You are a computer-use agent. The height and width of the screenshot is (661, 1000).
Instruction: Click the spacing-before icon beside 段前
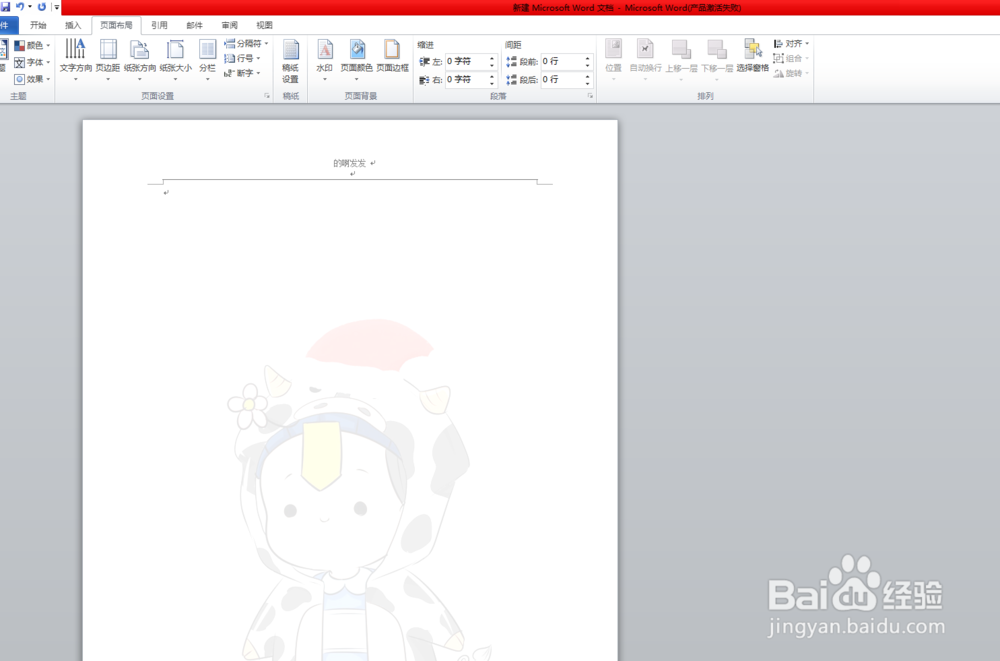click(511, 61)
